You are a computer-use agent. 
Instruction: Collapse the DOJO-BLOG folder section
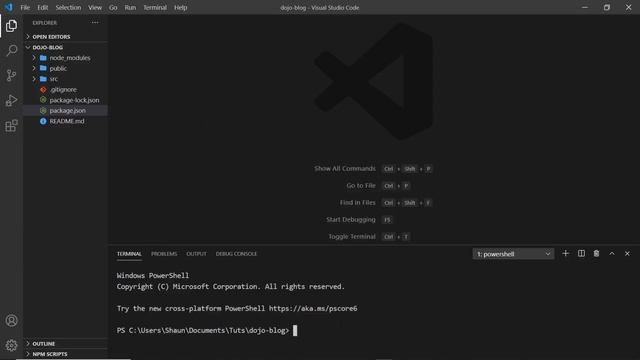point(65,47)
